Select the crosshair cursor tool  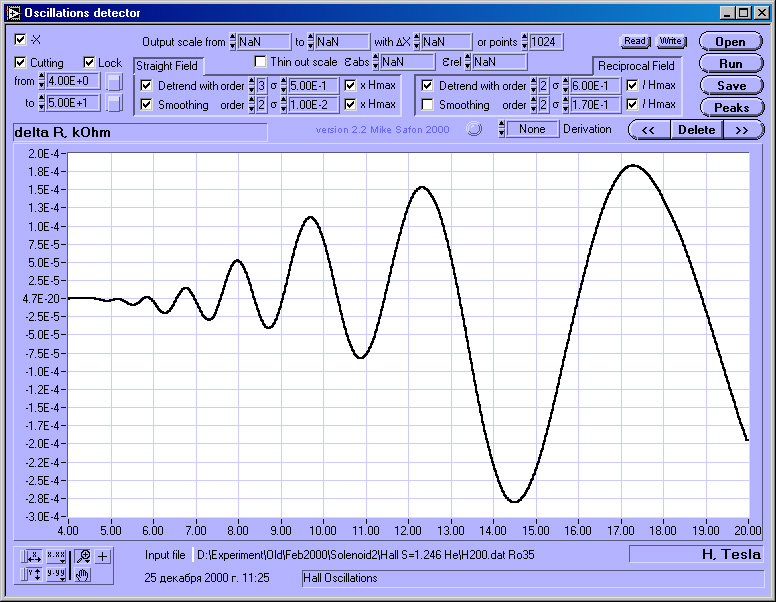click(x=102, y=556)
